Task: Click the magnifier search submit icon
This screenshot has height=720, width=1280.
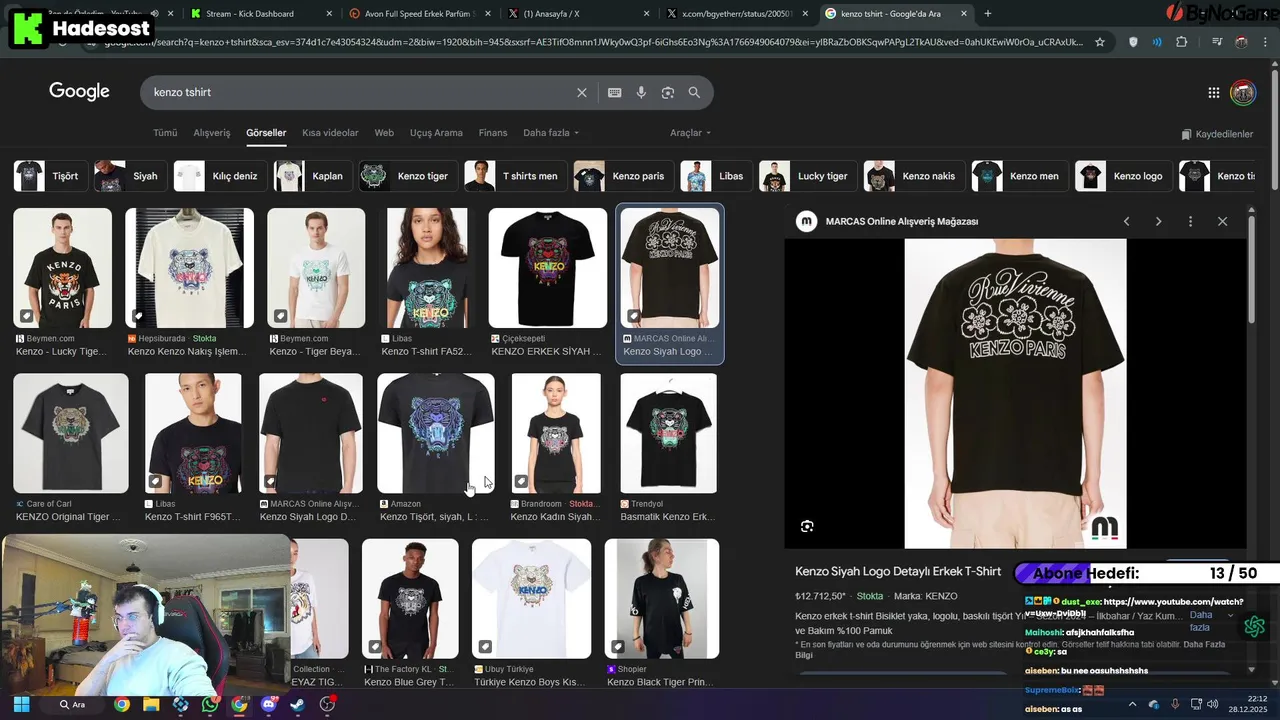Action: 694,92
